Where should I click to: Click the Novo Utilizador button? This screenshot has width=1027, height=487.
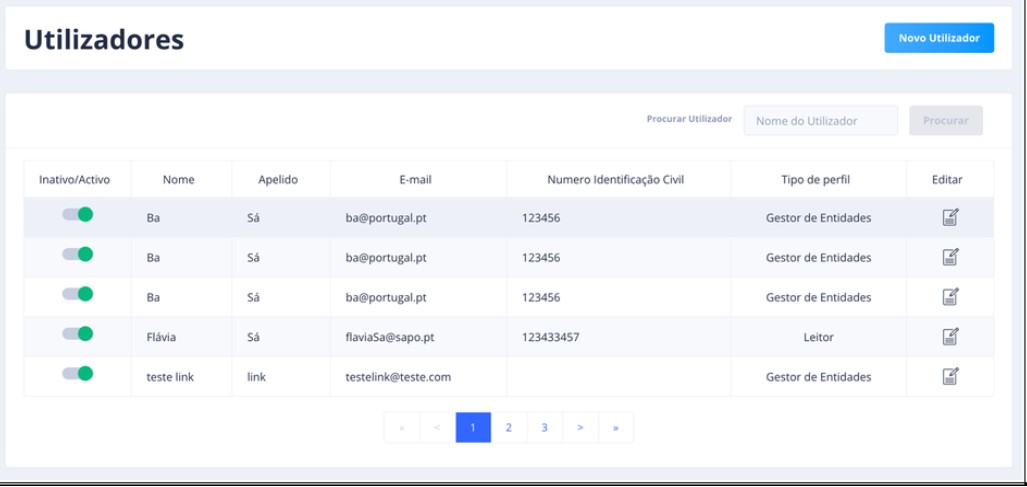938,38
